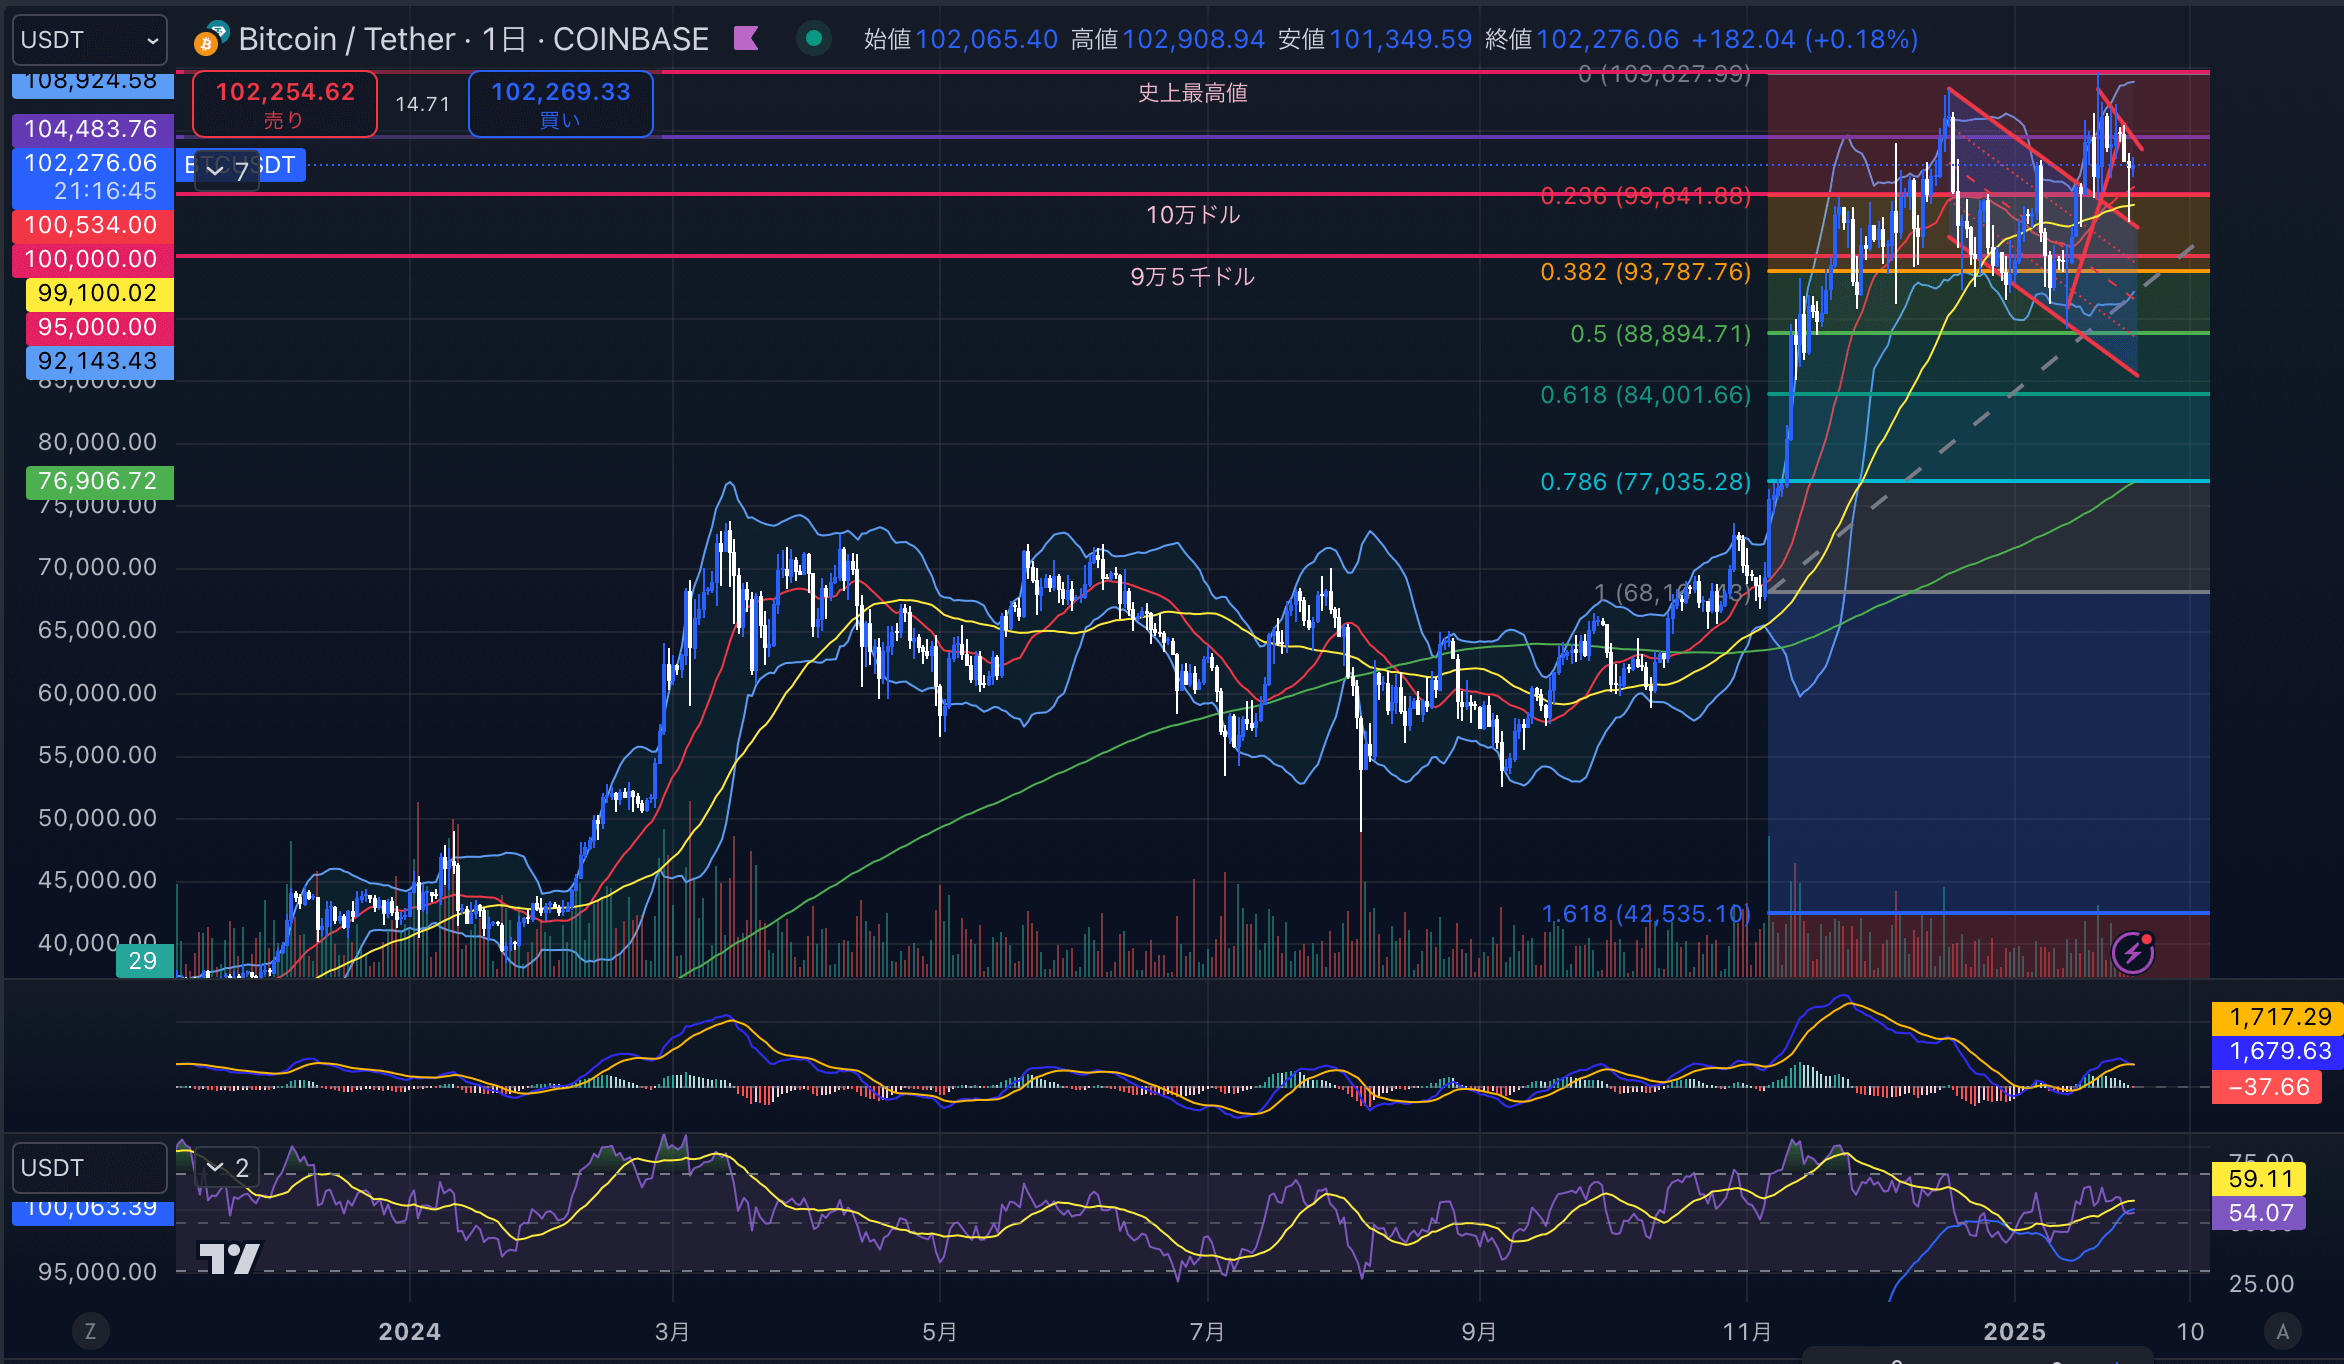This screenshot has height=1364, width=2344.
Task: Open the USDT dropdown of the RSI pane
Action: [x=90, y=1168]
